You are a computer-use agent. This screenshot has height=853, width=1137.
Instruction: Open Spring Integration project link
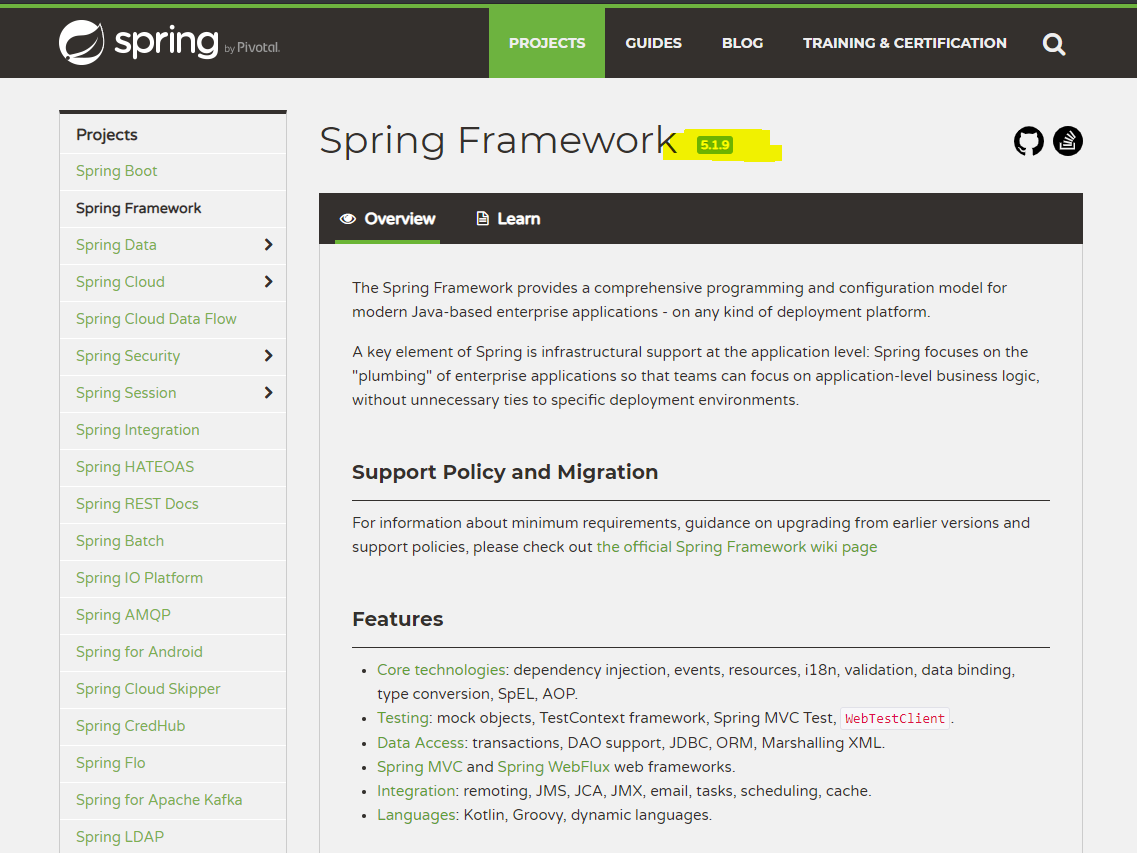point(138,430)
